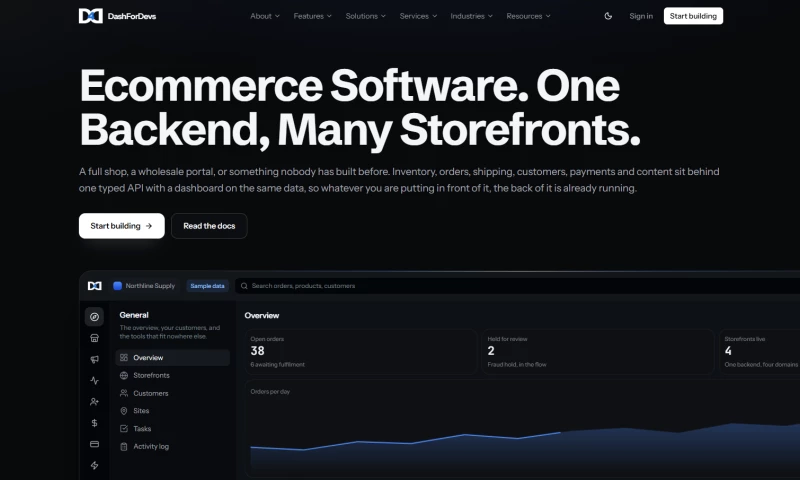Screen dimensions: 800x480
Task: Click the grid icon beside Overview
Action: (x=123, y=358)
